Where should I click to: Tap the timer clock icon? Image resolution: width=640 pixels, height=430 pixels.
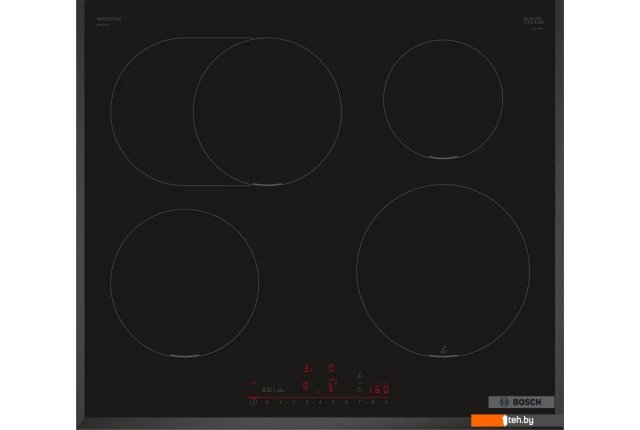[x=359, y=389]
